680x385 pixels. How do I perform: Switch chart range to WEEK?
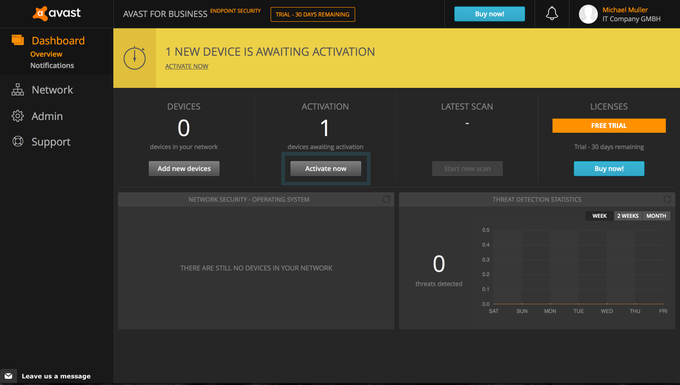tap(599, 216)
